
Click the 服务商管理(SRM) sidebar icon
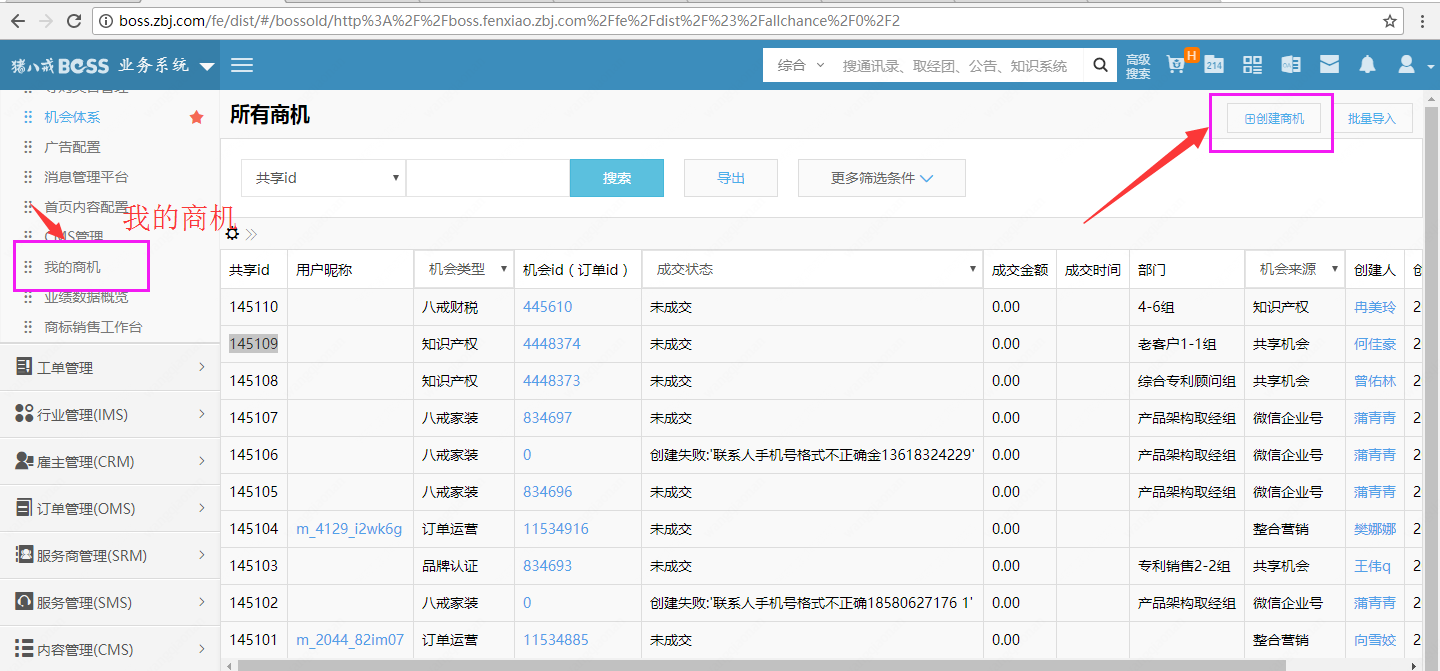(24, 555)
